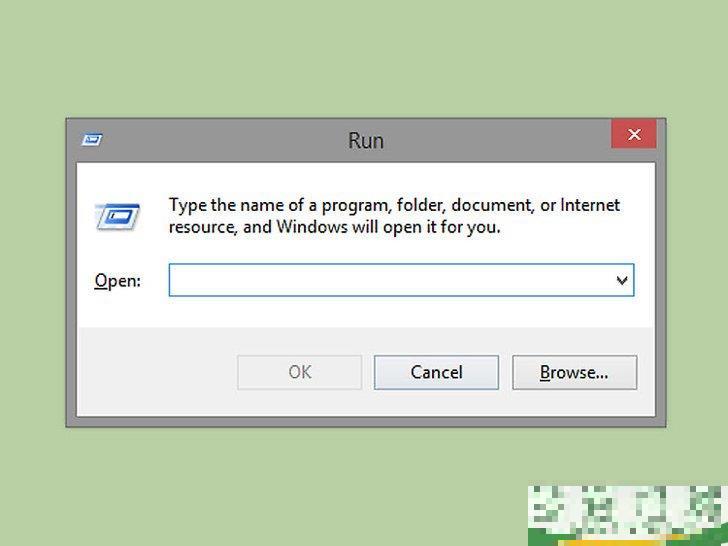This screenshot has height=546, width=728.
Task: Click the white space below the Open field
Action: [x=366, y=312]
